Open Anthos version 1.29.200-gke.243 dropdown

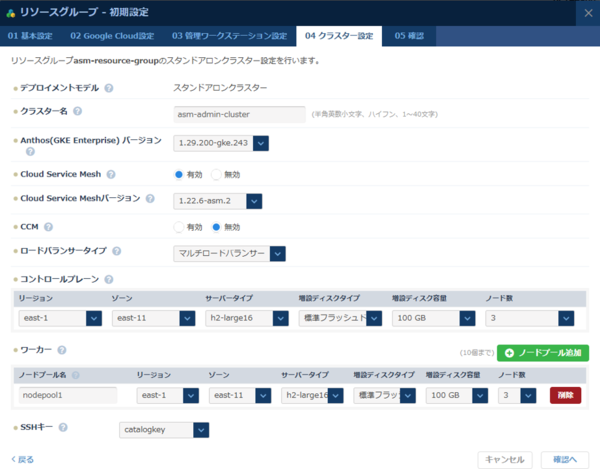point(260,144)
